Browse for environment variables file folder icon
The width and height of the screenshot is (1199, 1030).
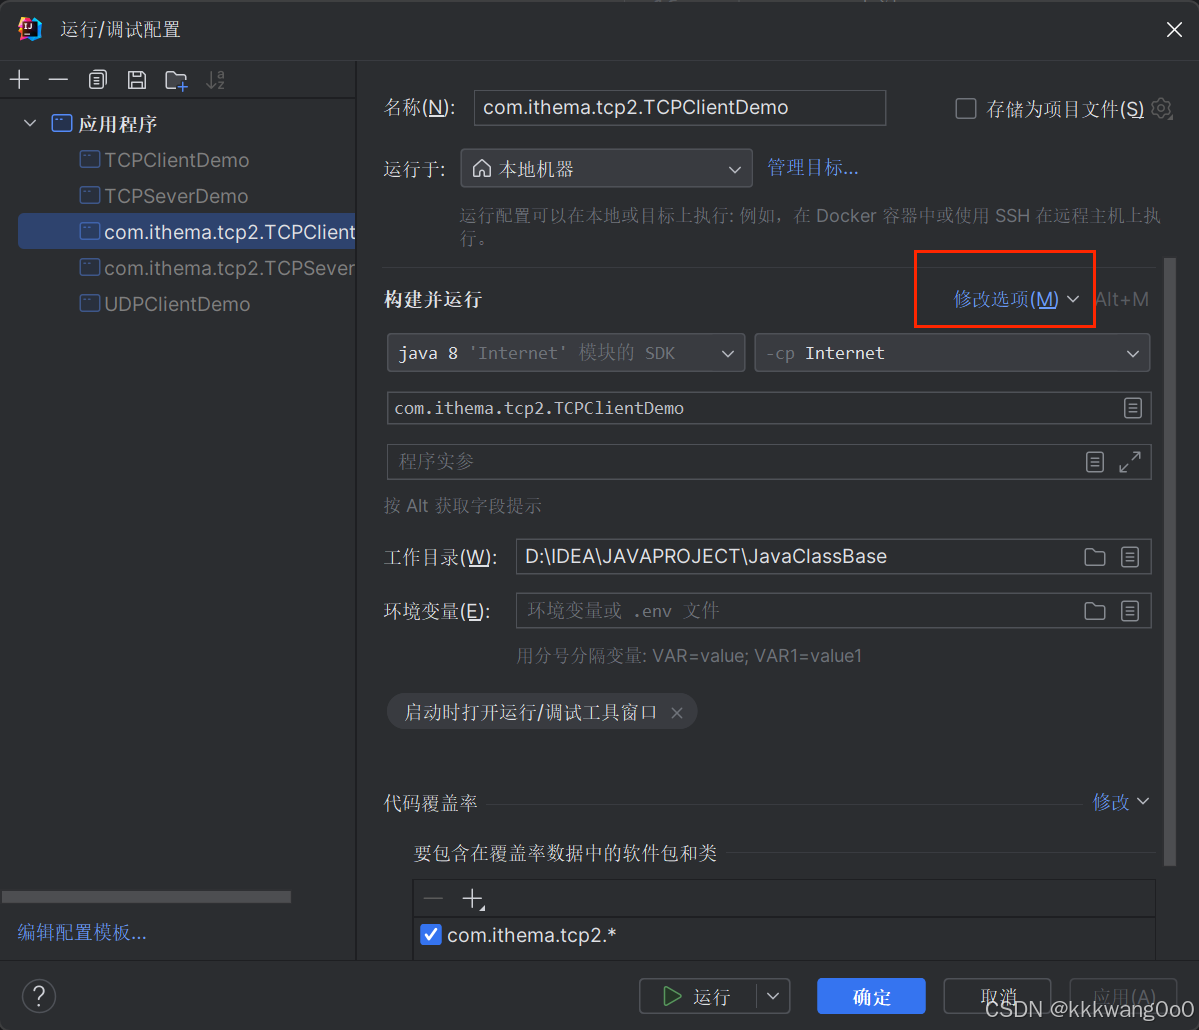coord(1095,611)
